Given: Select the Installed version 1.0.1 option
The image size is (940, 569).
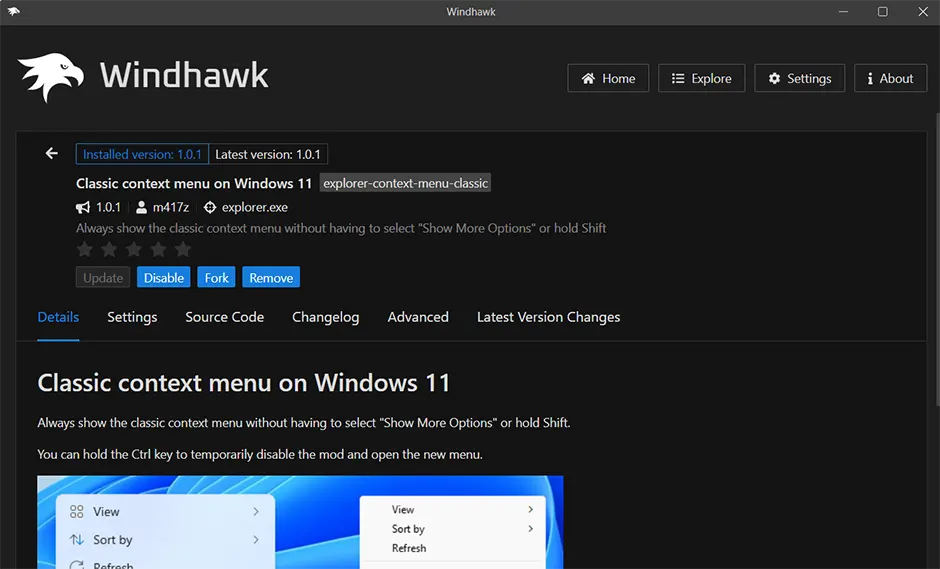Looking at the screenshot, I should [142, 154].
